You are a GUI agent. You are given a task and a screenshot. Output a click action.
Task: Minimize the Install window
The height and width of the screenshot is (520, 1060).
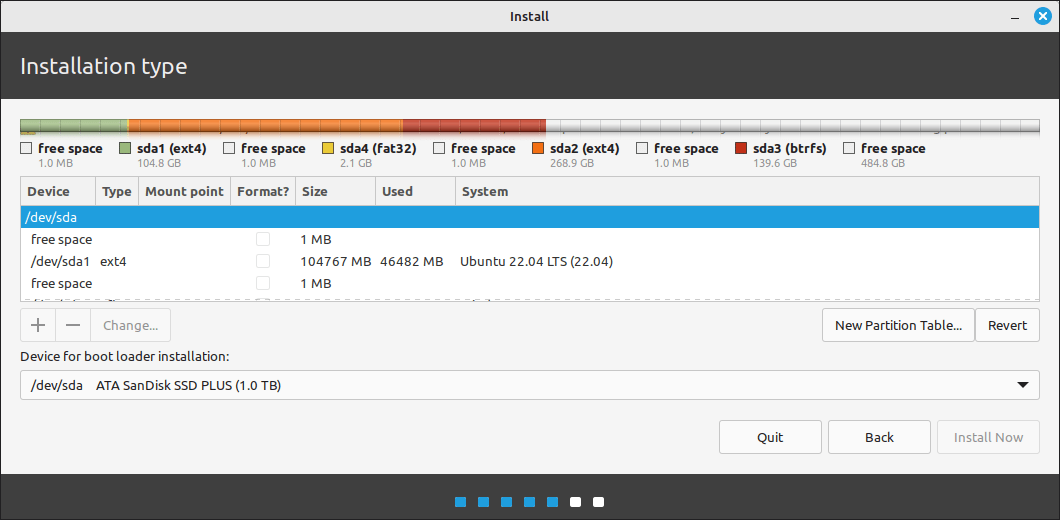point(1015,18)
